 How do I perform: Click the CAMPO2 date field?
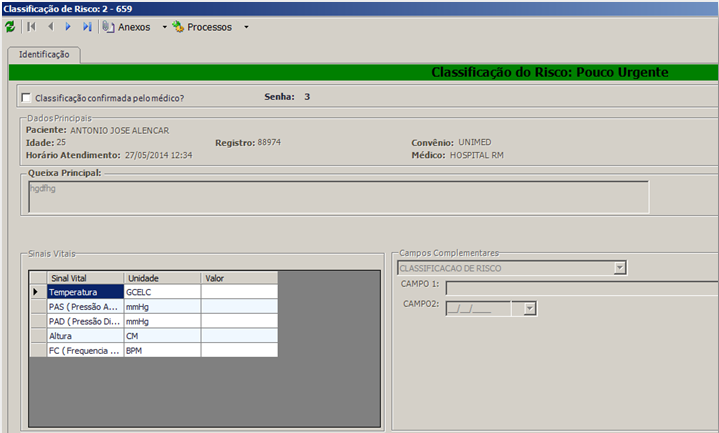click(478, 309)
